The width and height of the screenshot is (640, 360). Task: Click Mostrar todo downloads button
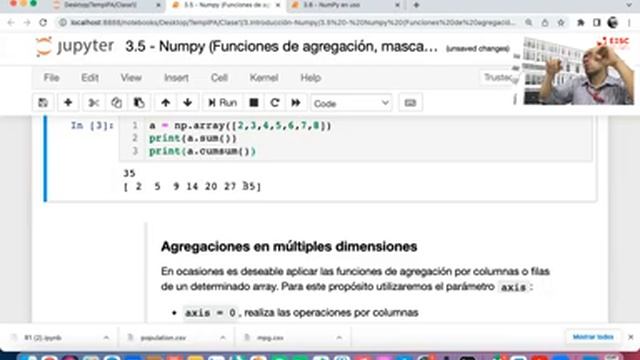(593, 337)
